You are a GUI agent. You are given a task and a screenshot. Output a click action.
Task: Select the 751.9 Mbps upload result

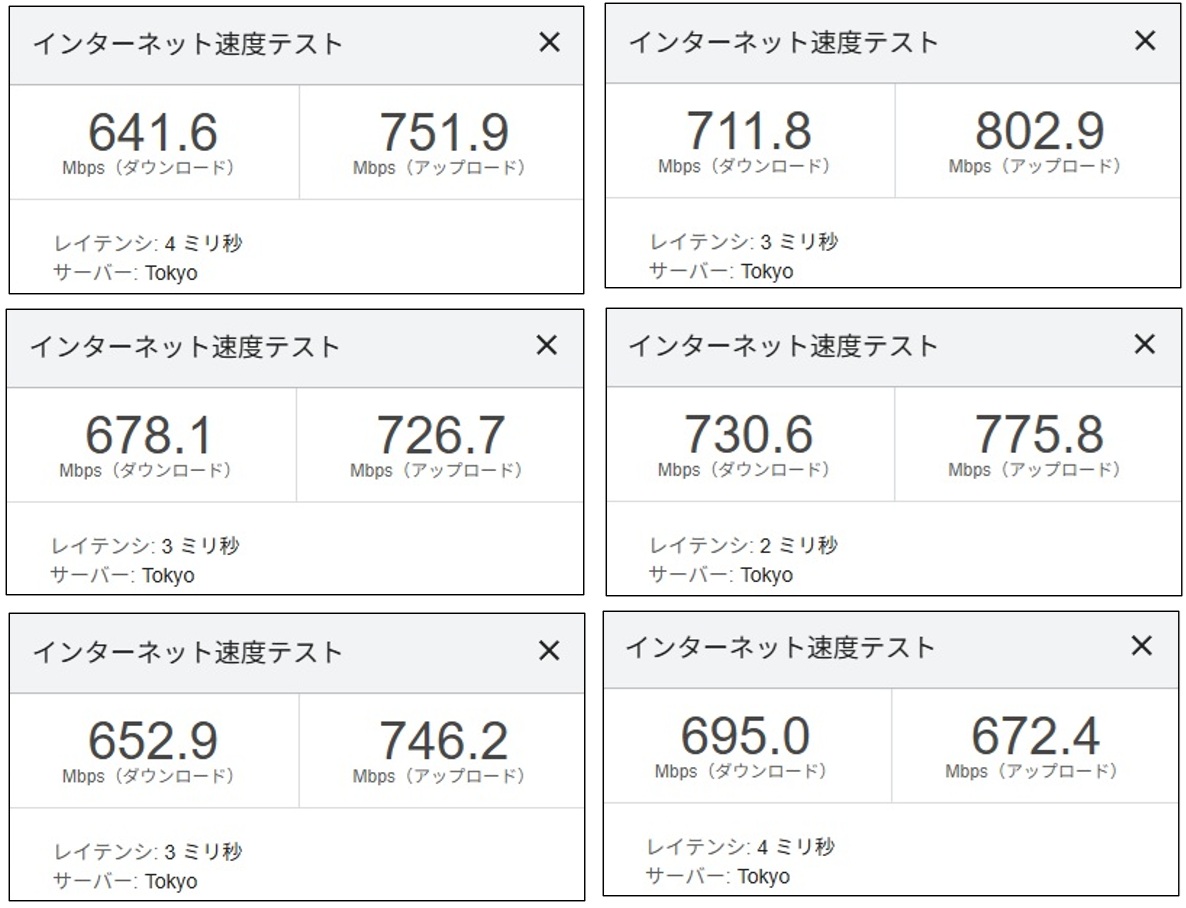(443, 134)
